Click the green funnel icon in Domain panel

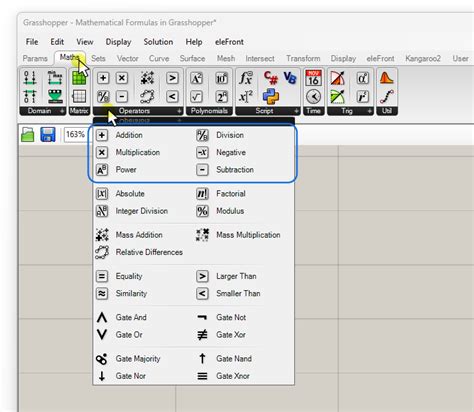[x=55, y=97]
